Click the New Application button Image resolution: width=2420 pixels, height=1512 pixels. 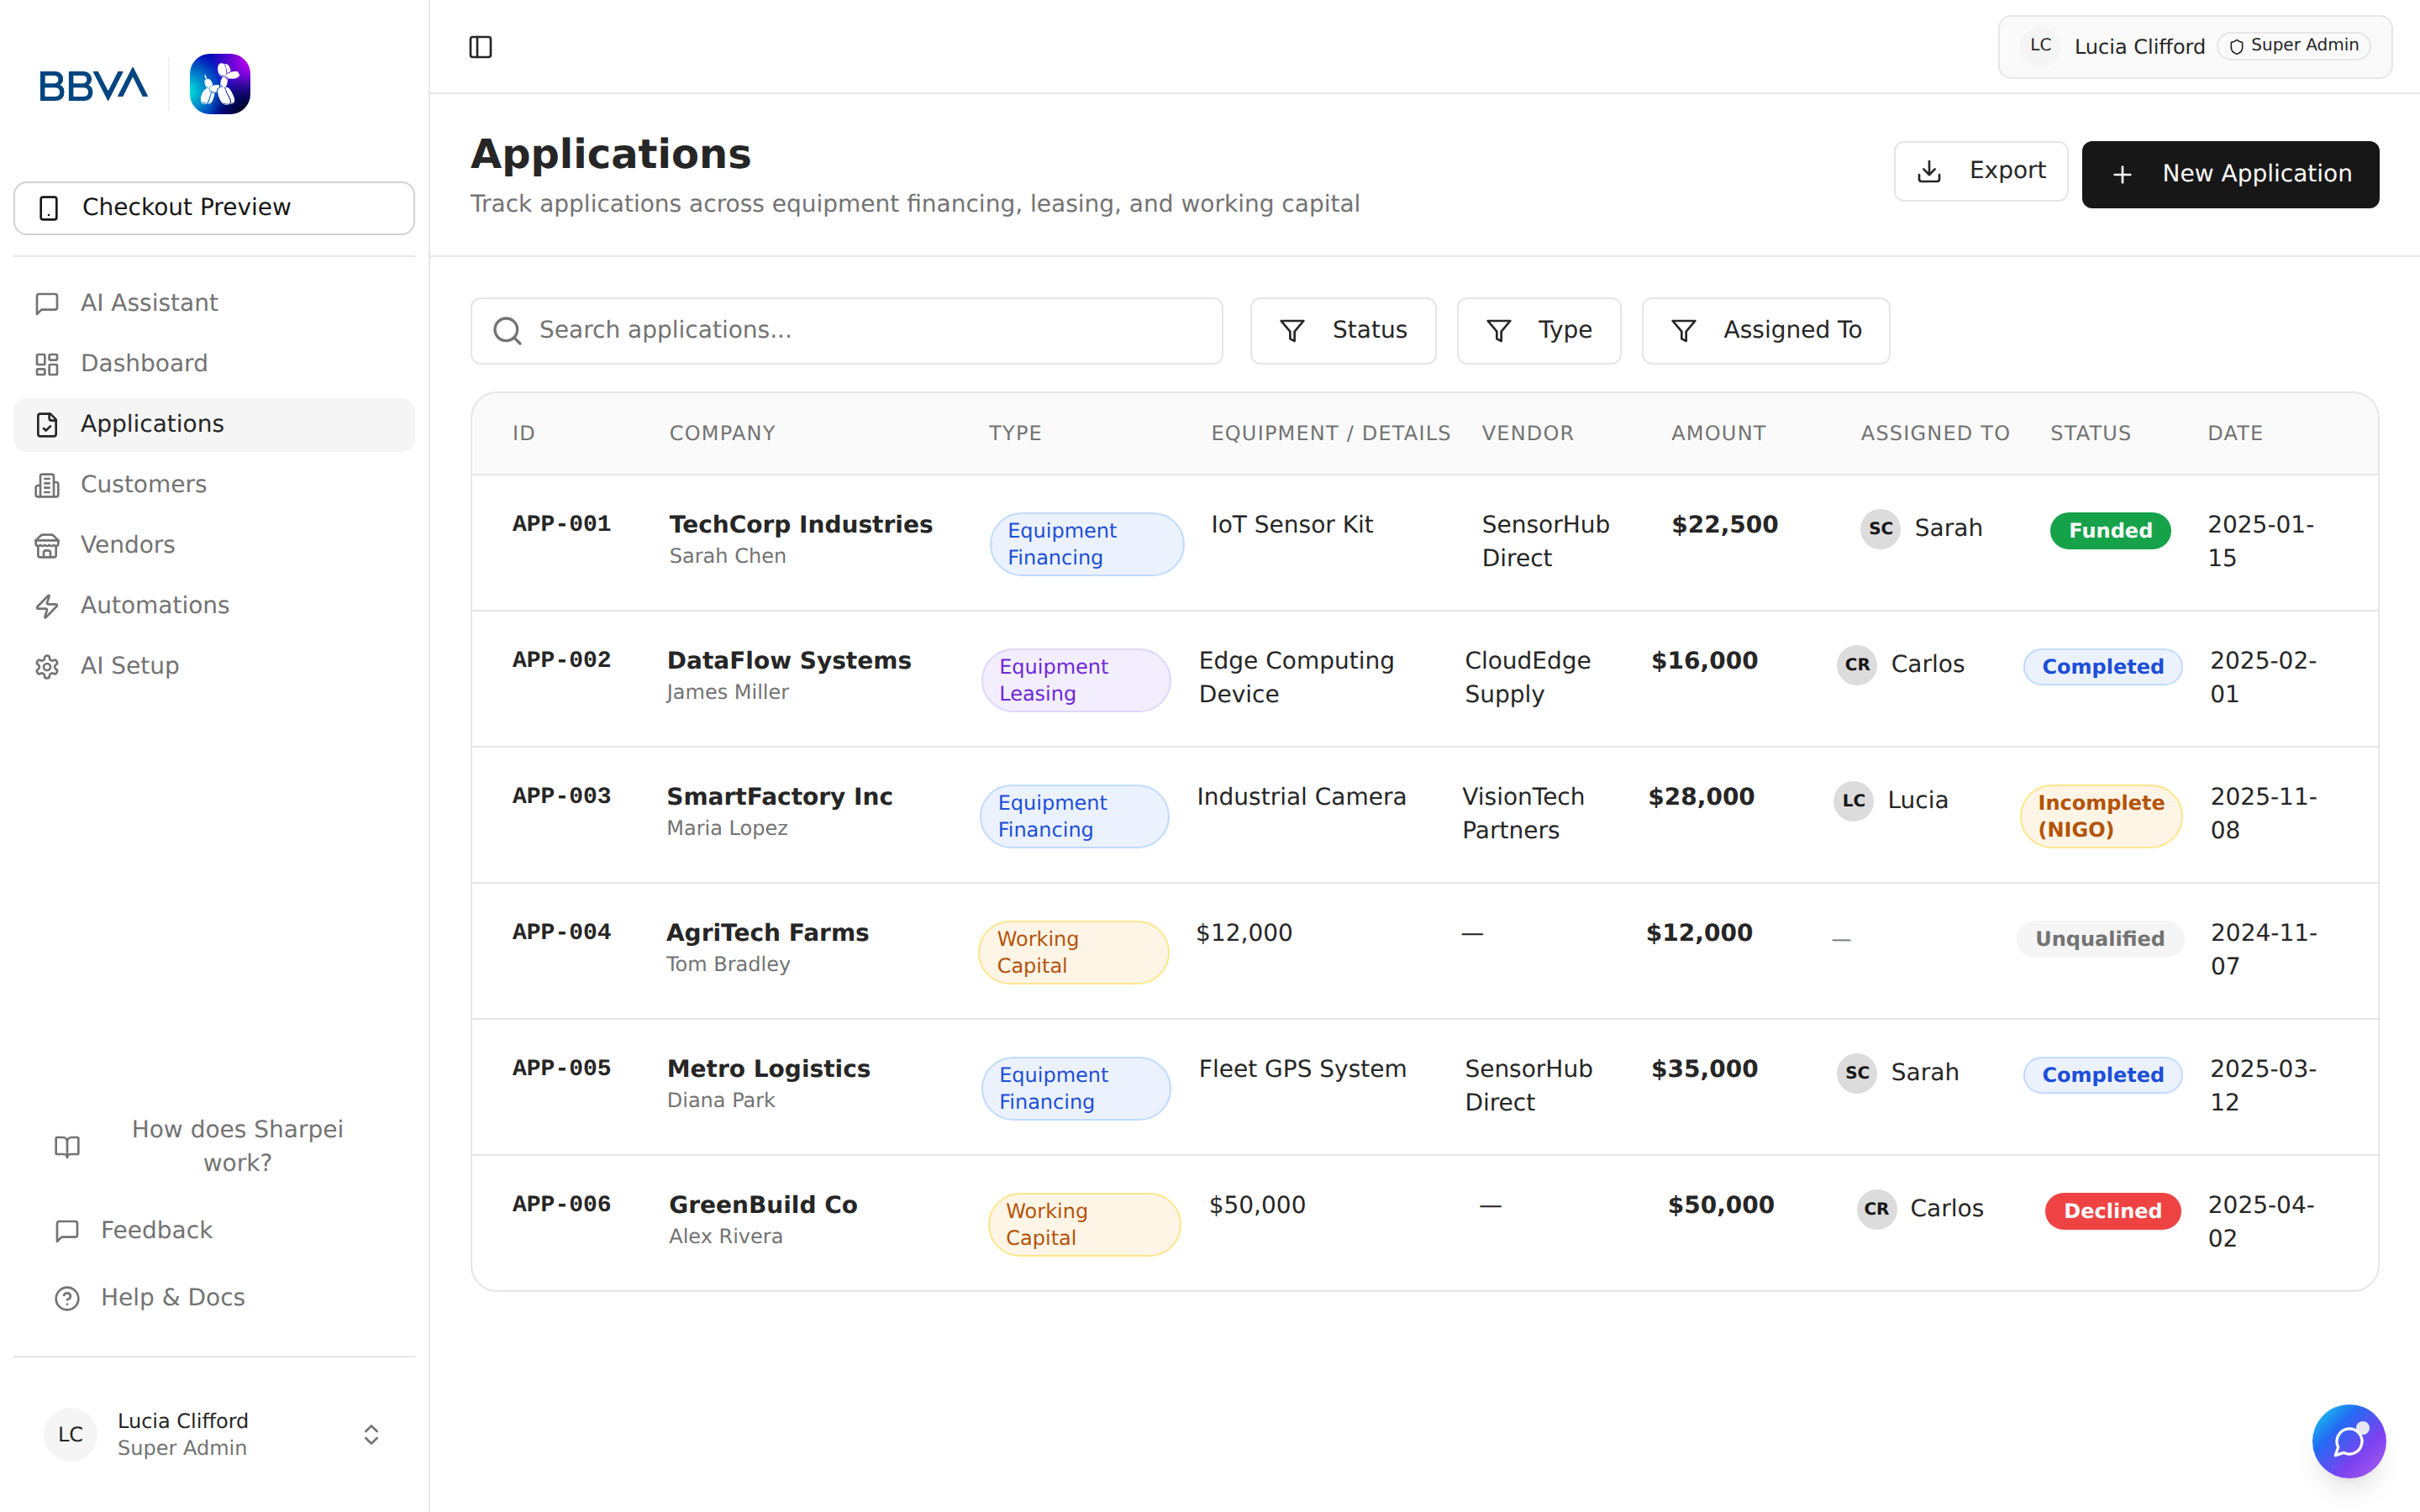[x=2230, y=174]
